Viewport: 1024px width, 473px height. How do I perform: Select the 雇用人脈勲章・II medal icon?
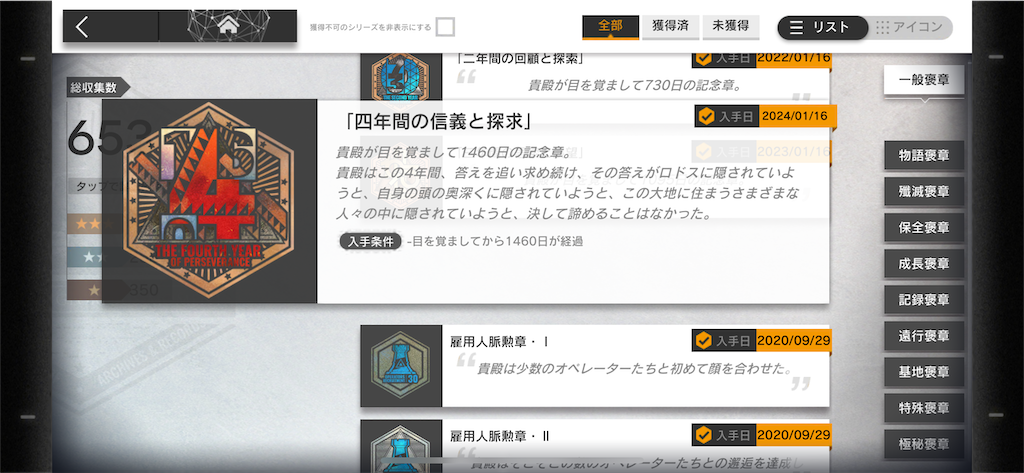pyautogui.click(x=401, y=446)
